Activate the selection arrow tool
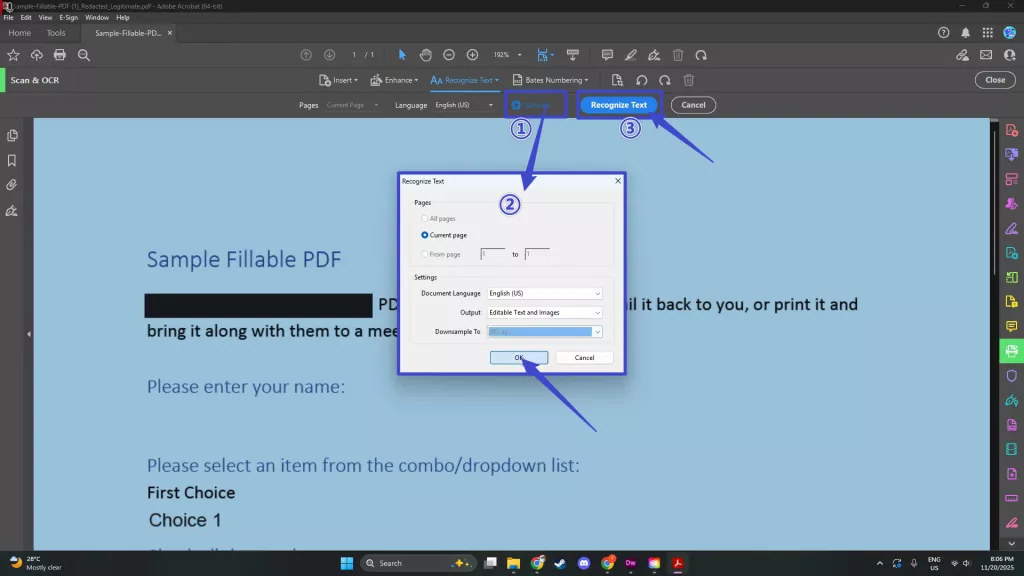The height and width of the screenshot is (576, 1024). click(402, 55)
